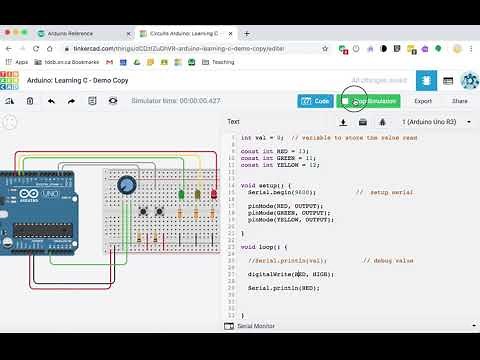The height and width of the screenshot is (360, 480).
Task: Go back in browser history
Action: [x=9, y=49]
